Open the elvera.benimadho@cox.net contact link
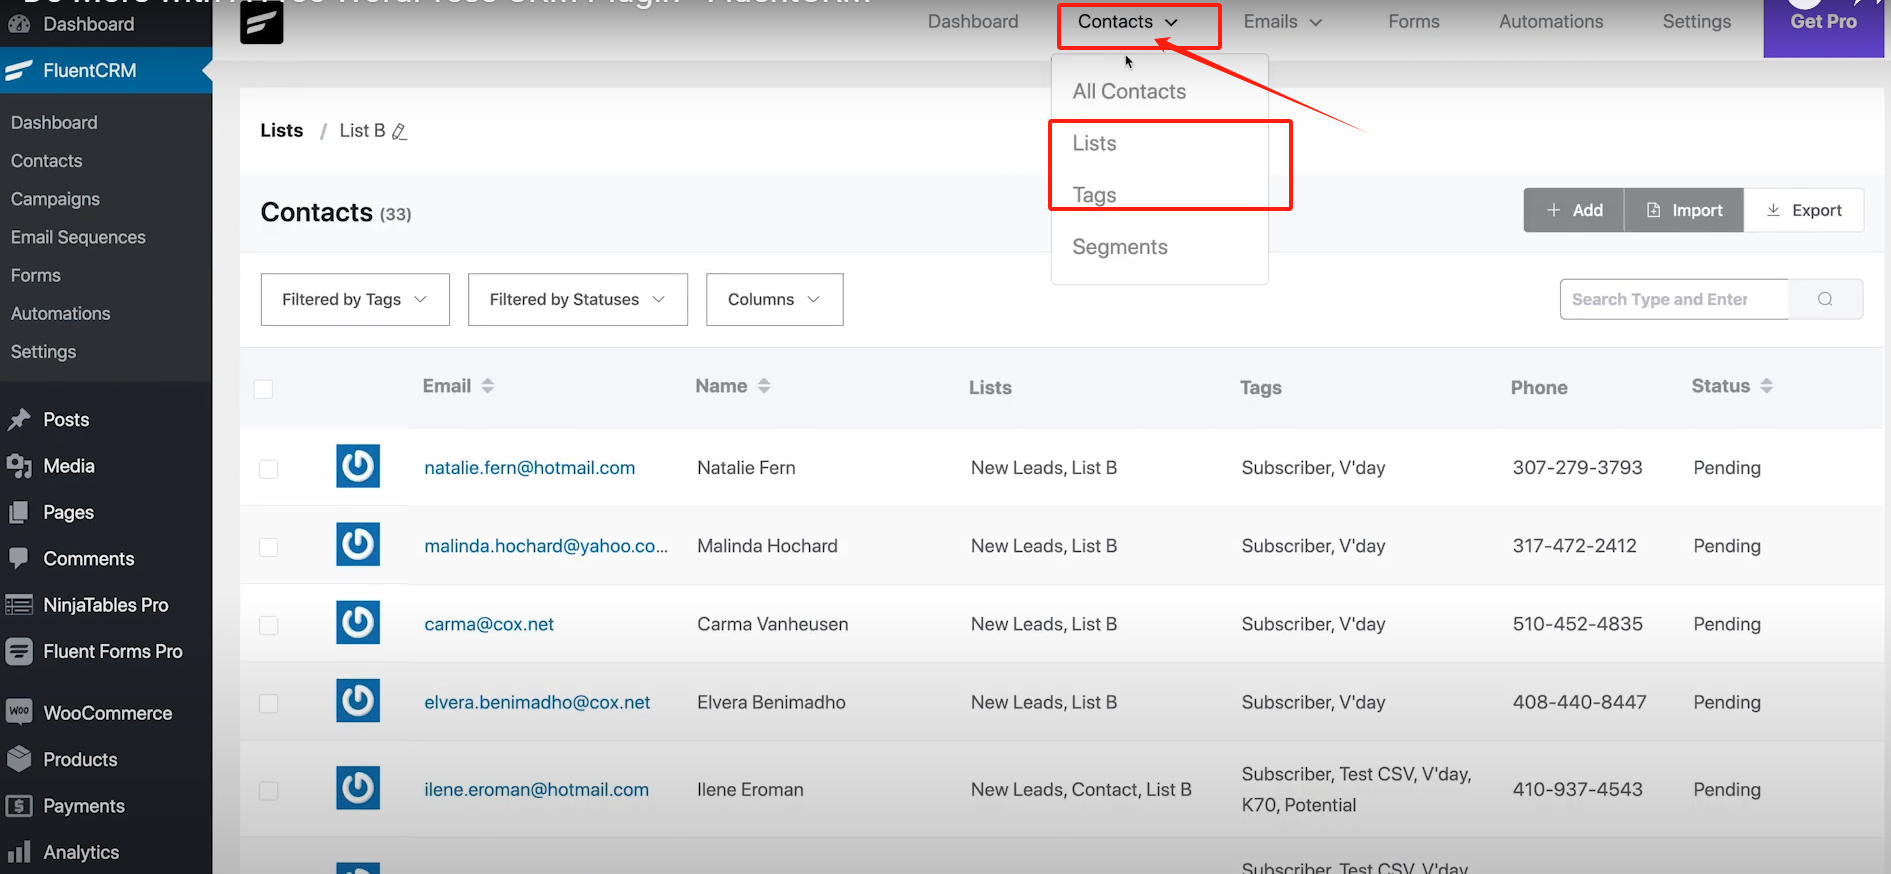This screenshot has height=874, width=1891. [537, 702]
